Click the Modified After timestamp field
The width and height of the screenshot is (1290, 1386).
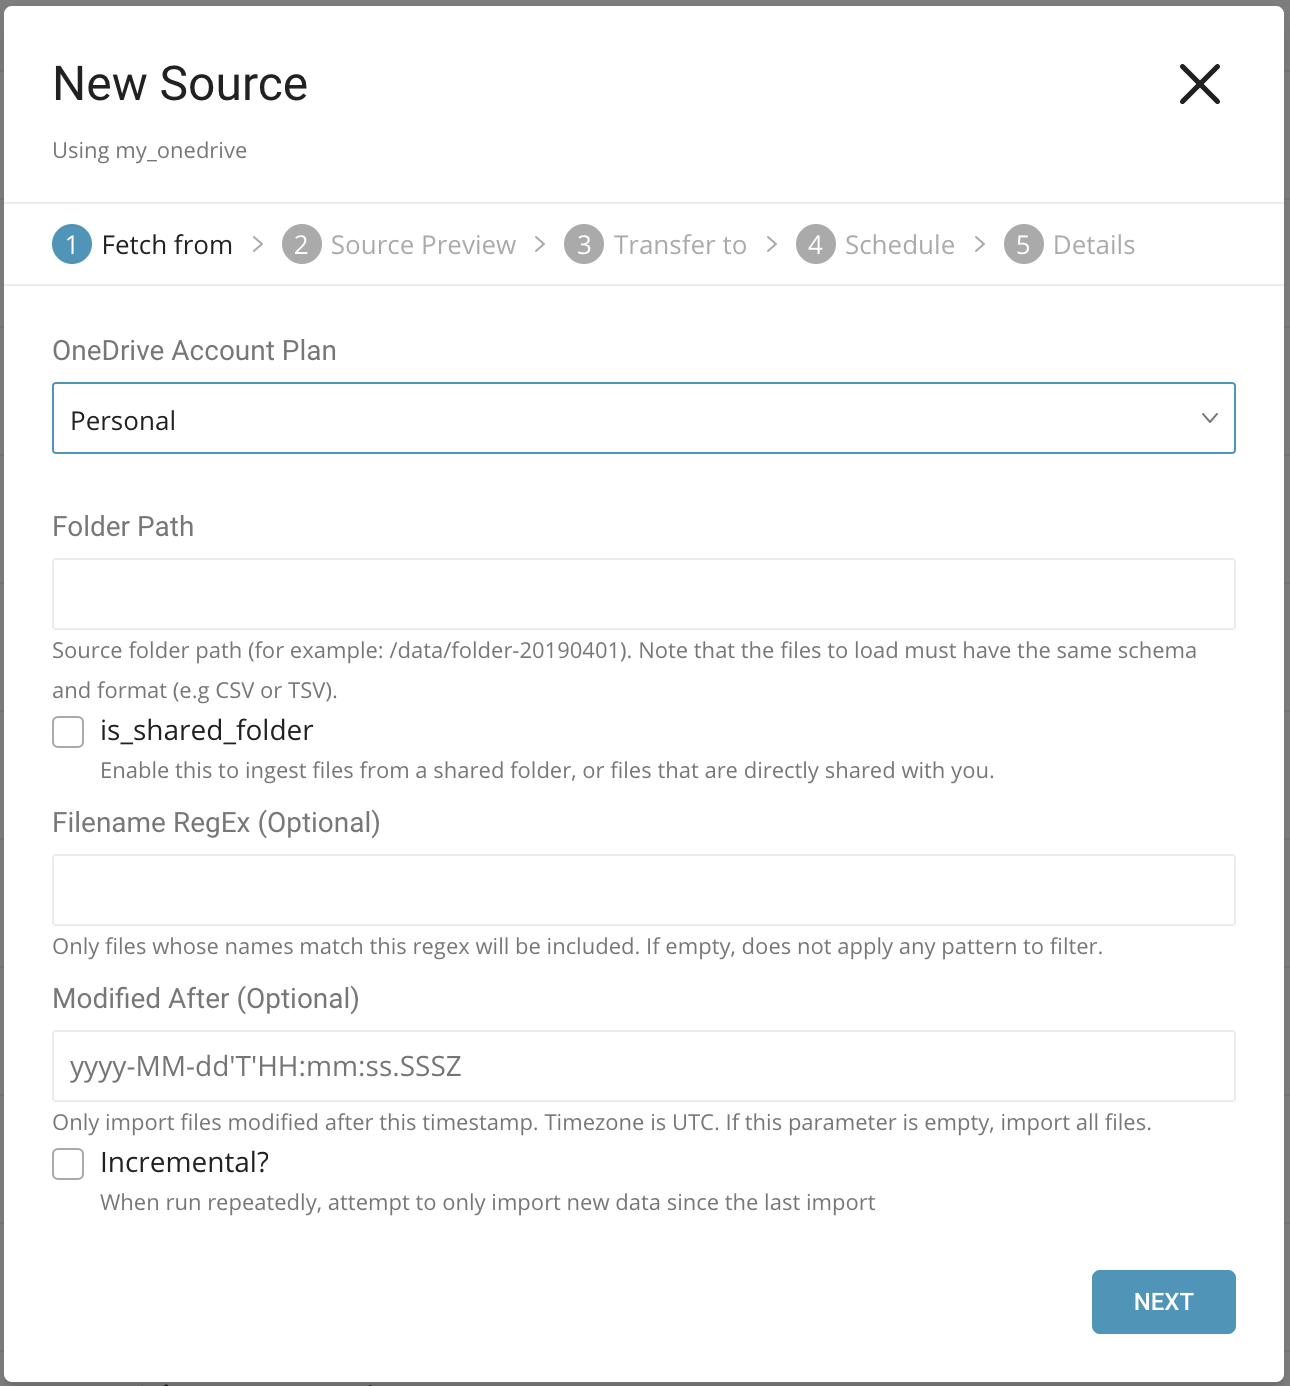coord(644,1066)
